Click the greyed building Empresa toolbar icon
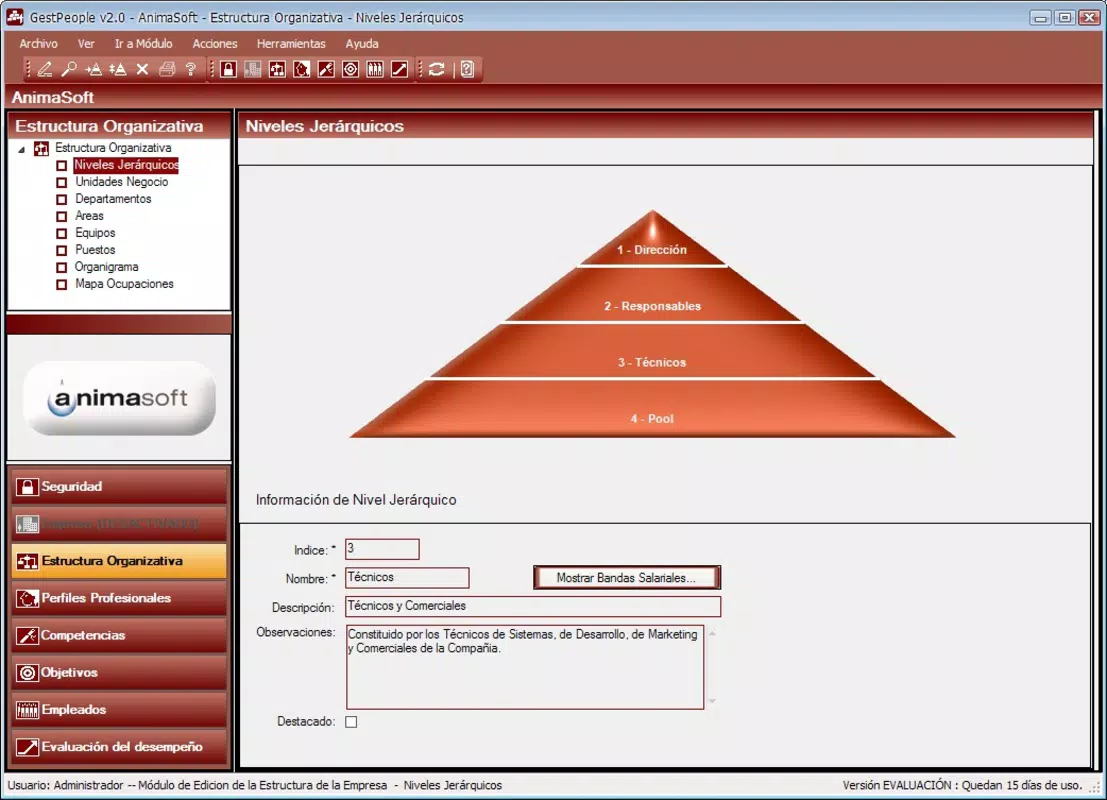 click(x=253, y=69)
